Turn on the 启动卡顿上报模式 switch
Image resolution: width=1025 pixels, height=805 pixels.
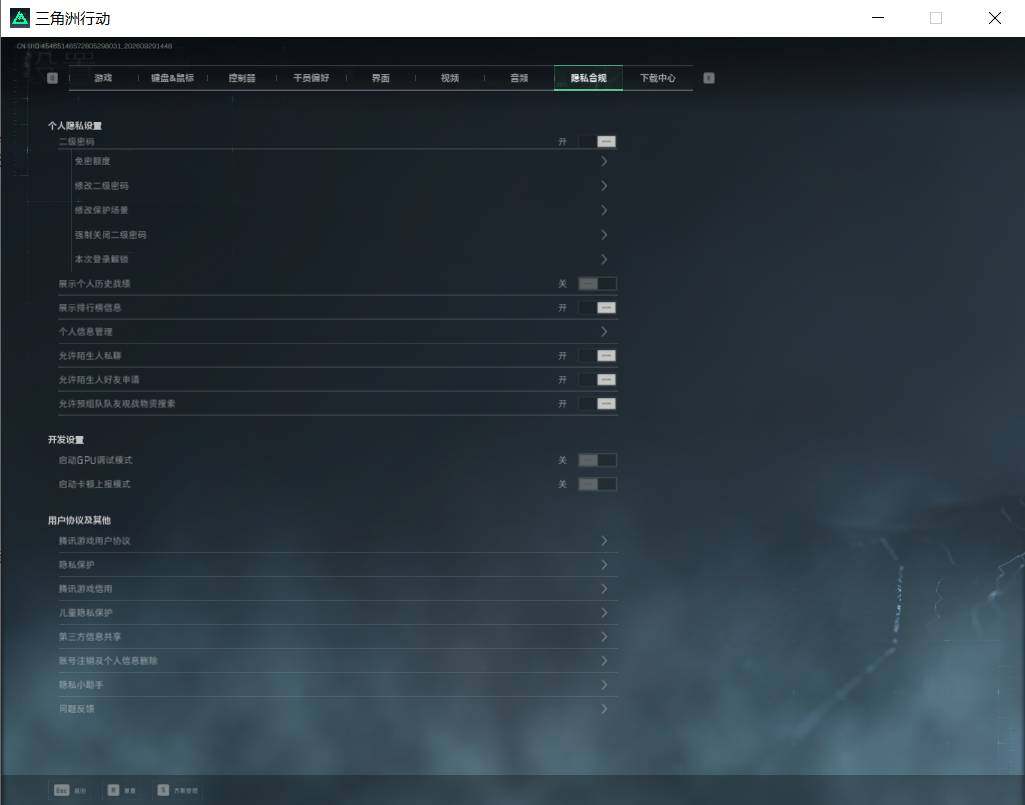point(597,485)
